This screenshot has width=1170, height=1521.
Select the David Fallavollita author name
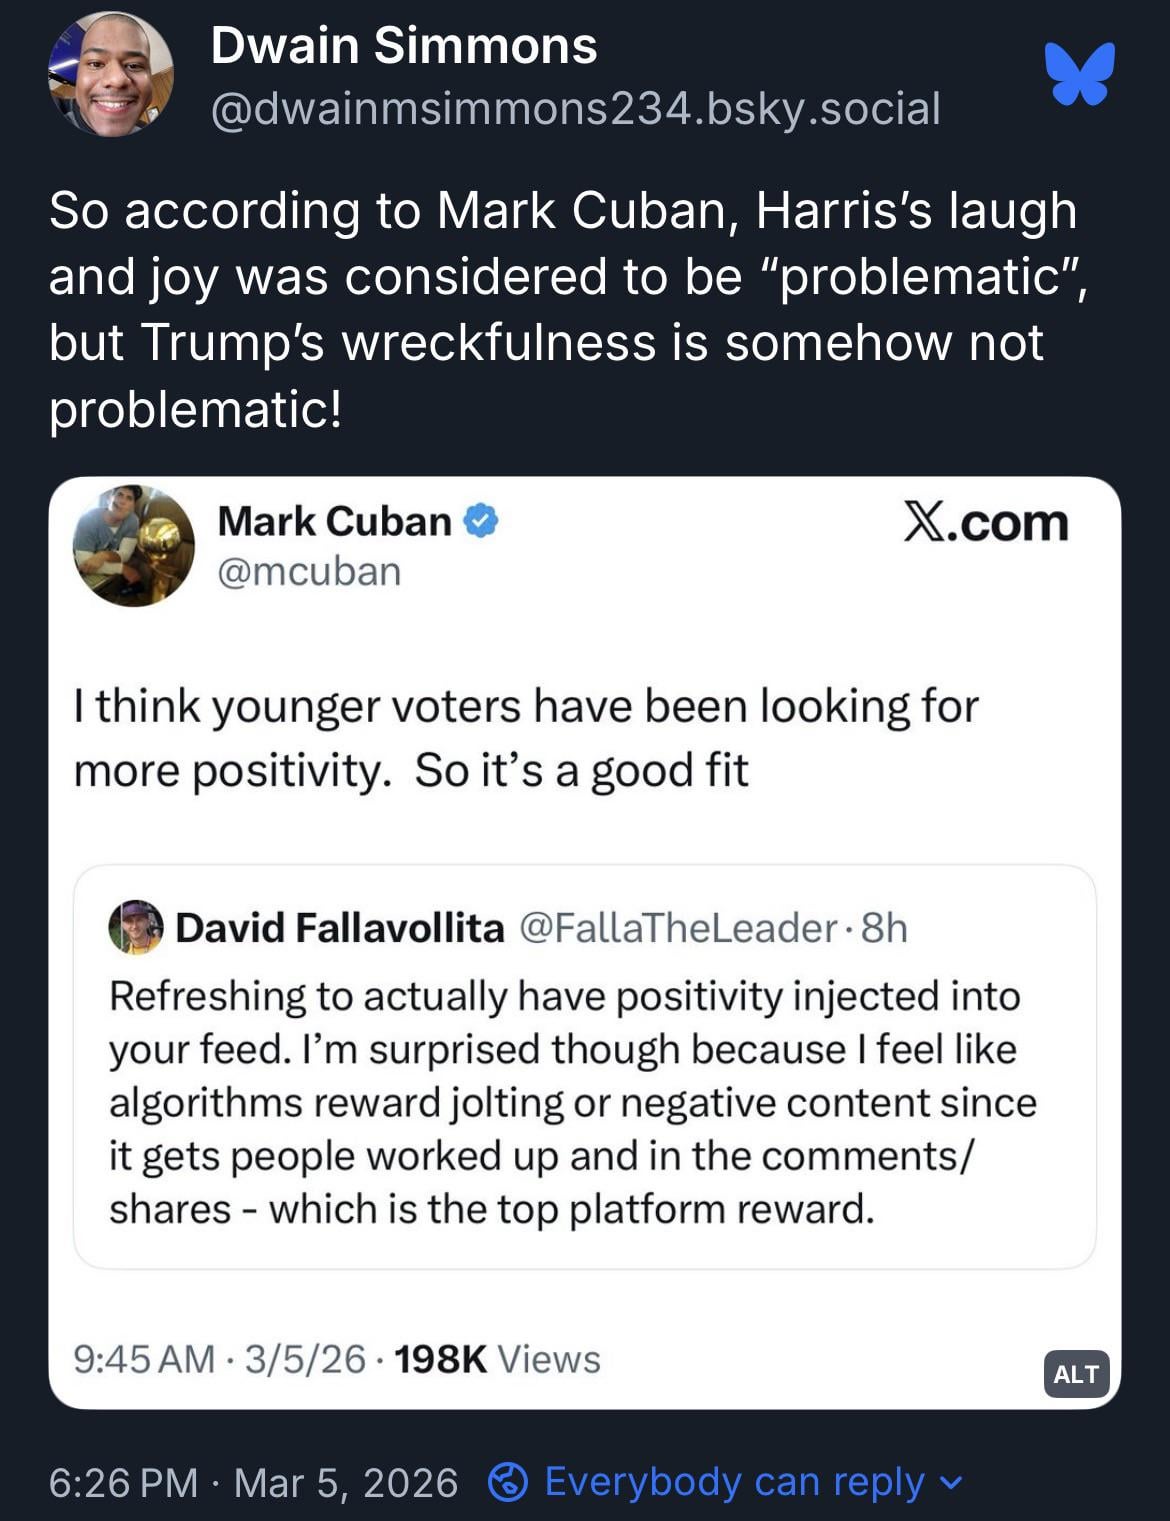340,928
